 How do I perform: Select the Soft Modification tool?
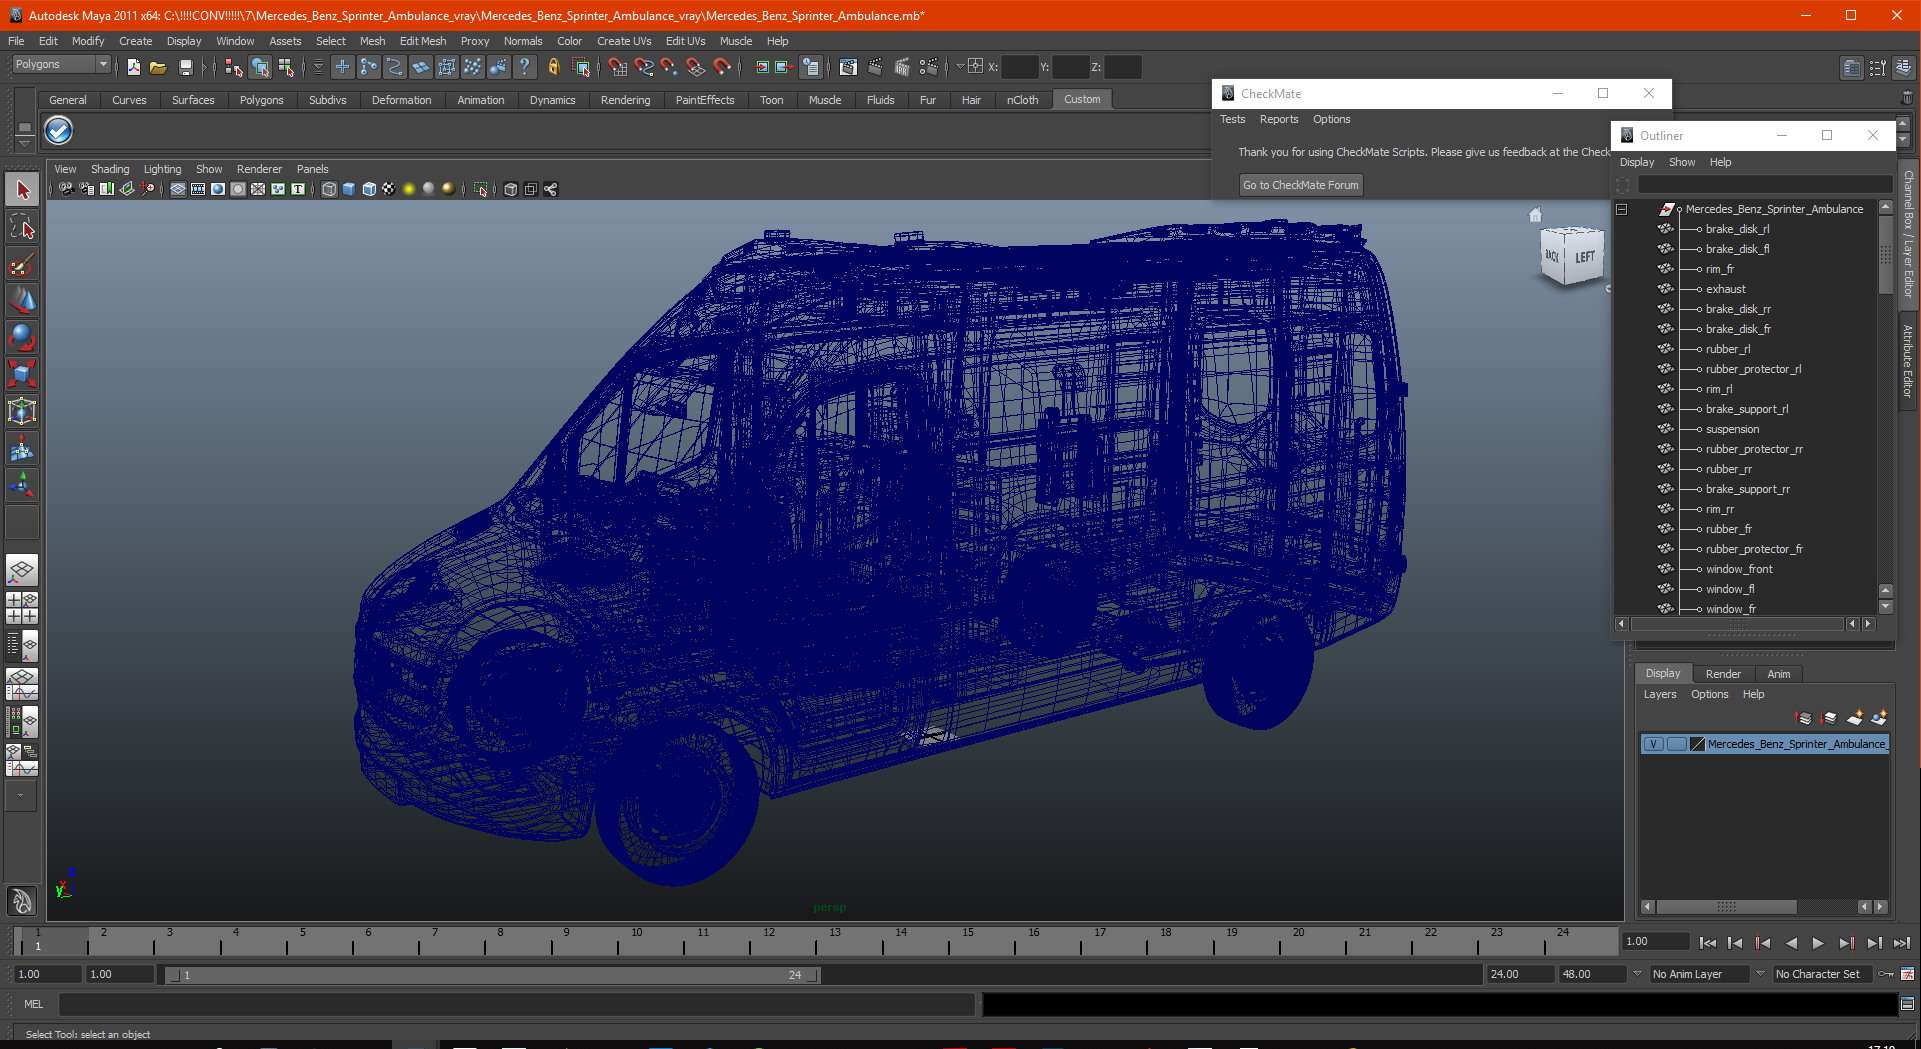point(22,448)
